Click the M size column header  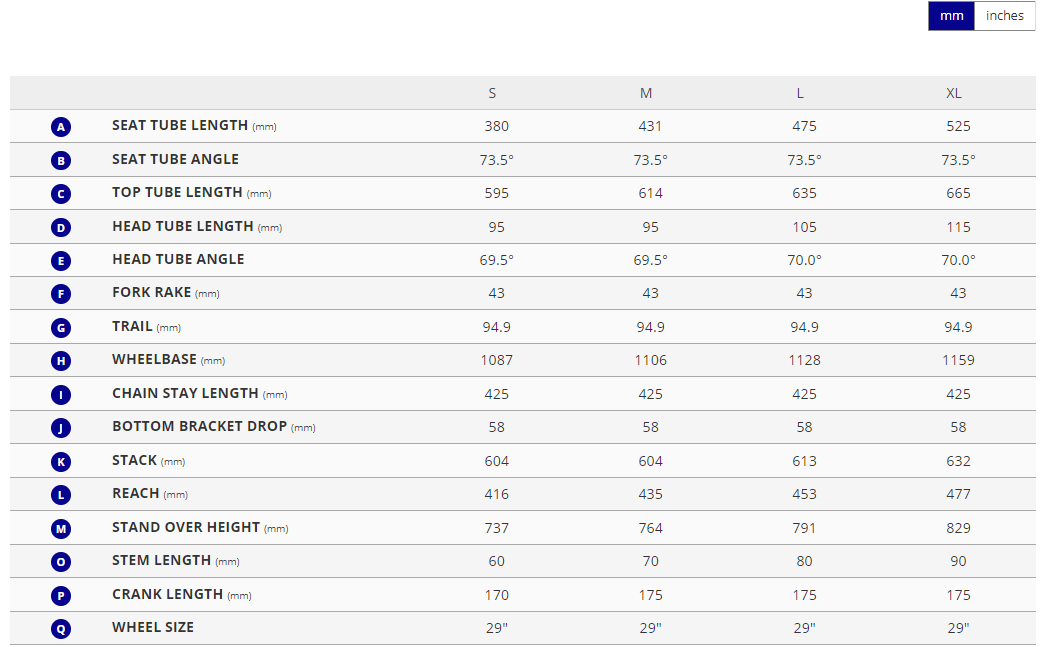(x=646, y=93)
